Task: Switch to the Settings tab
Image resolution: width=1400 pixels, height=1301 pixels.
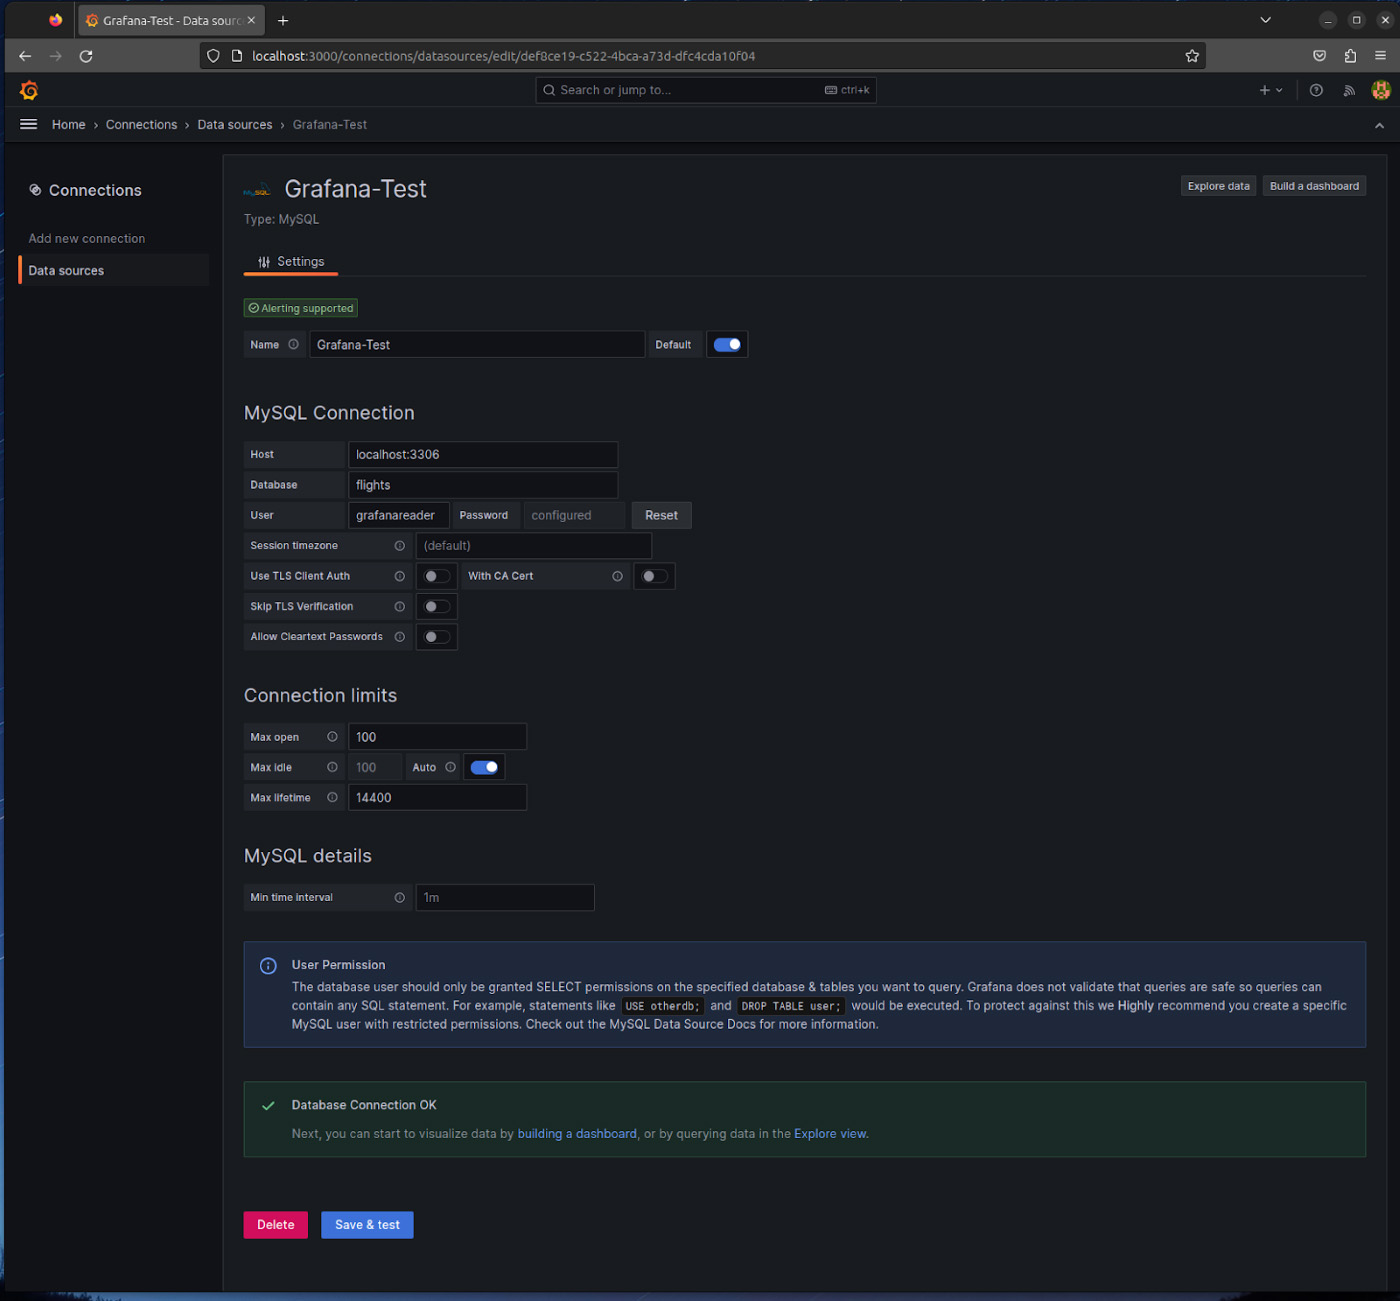Action: [290, 261]
